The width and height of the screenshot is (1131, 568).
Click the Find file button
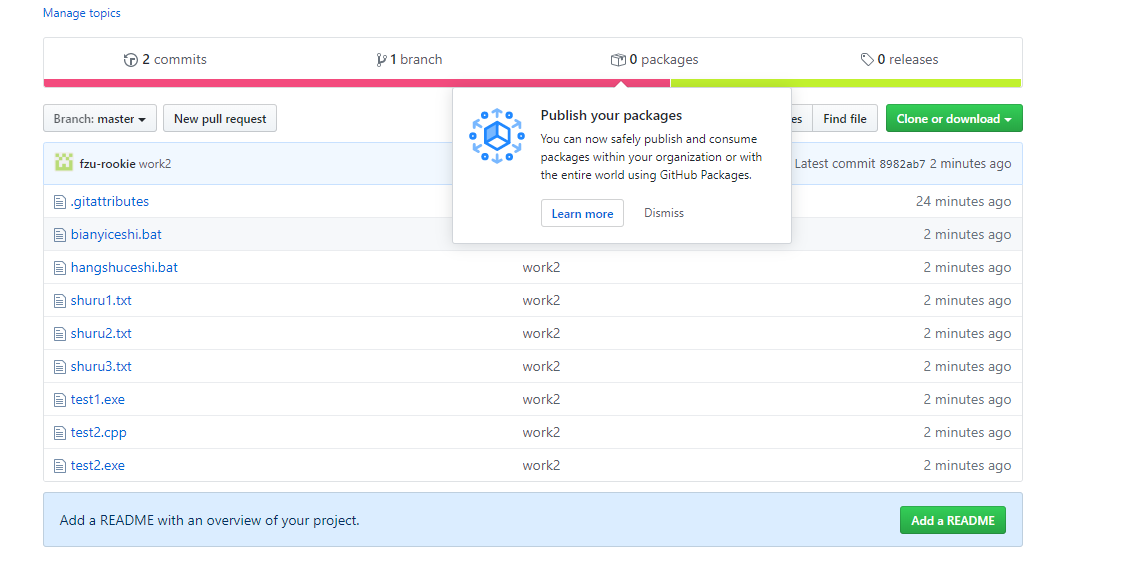[845, 119]
